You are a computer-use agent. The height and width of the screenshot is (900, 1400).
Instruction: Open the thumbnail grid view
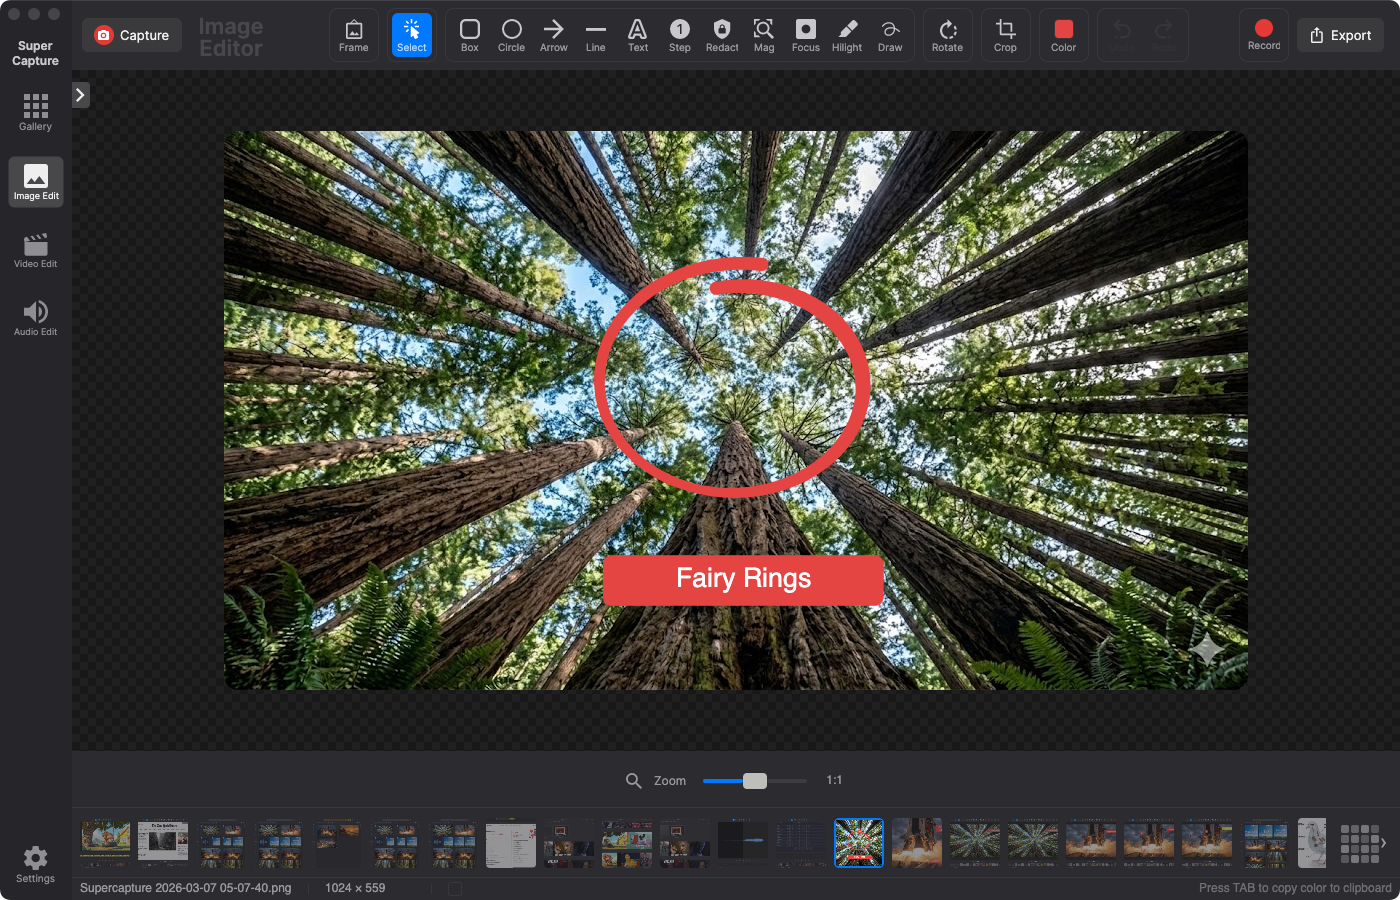[x=1361, y=845]
